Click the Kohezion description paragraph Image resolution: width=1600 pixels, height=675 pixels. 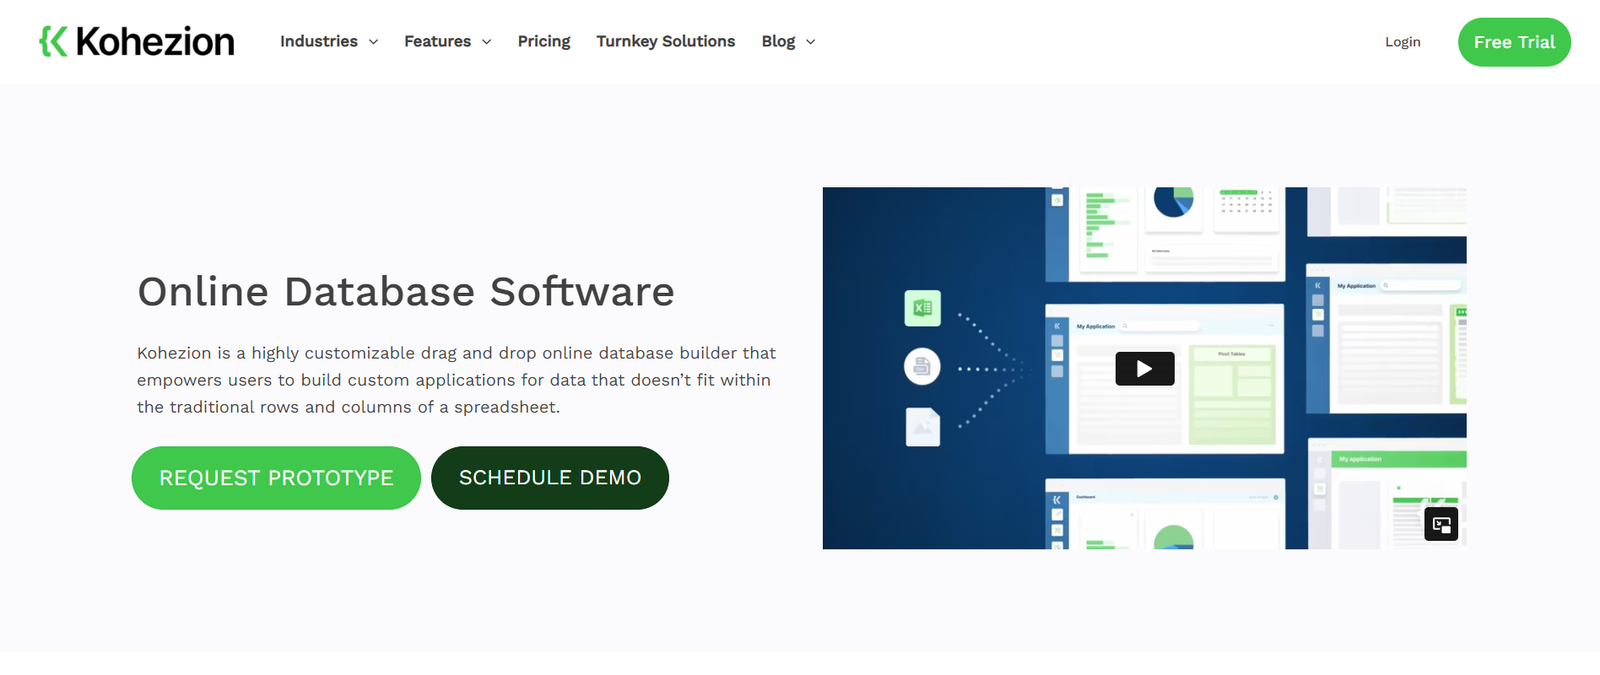click(457, 380)
